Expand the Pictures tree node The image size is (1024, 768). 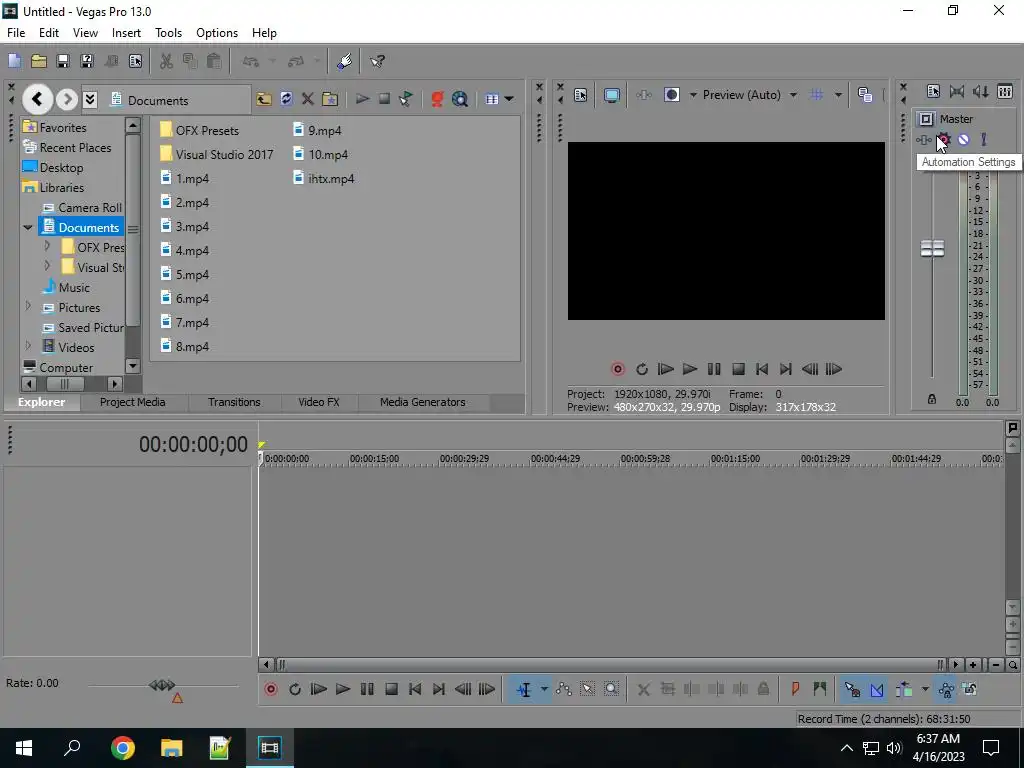point(28,306)
